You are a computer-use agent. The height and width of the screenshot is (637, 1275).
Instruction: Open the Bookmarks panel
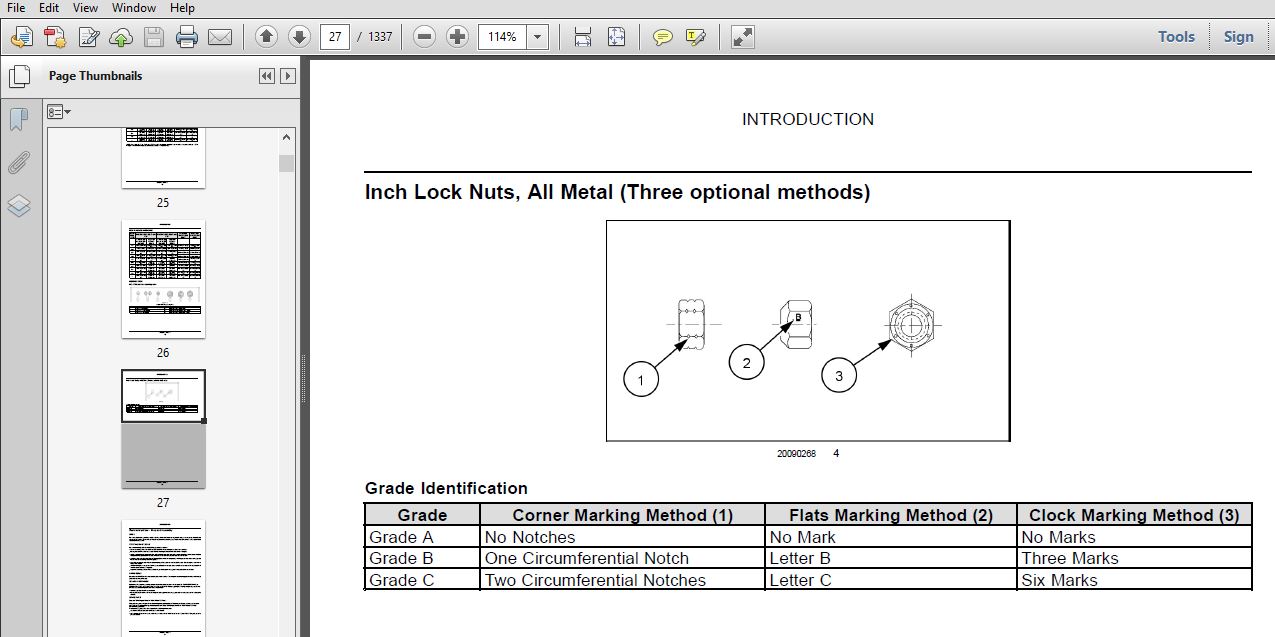coord(18,120)
